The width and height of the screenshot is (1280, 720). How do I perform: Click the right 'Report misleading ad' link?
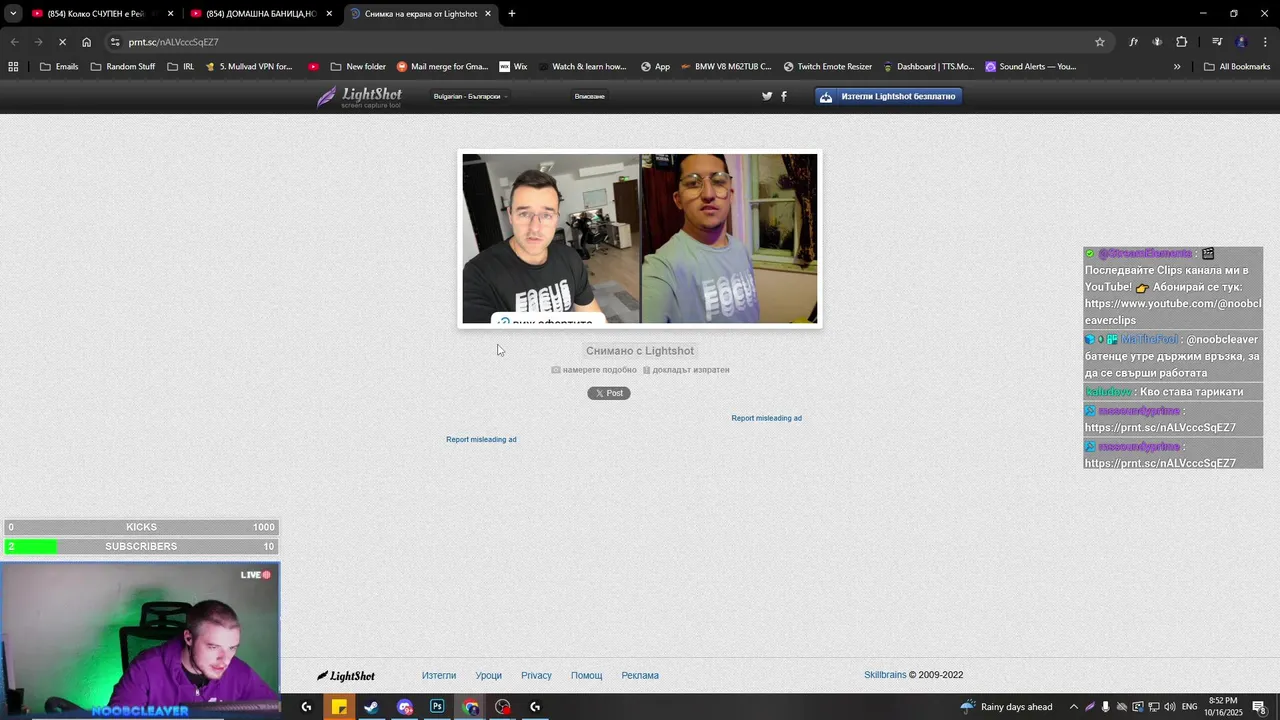(x=766, y=418)
